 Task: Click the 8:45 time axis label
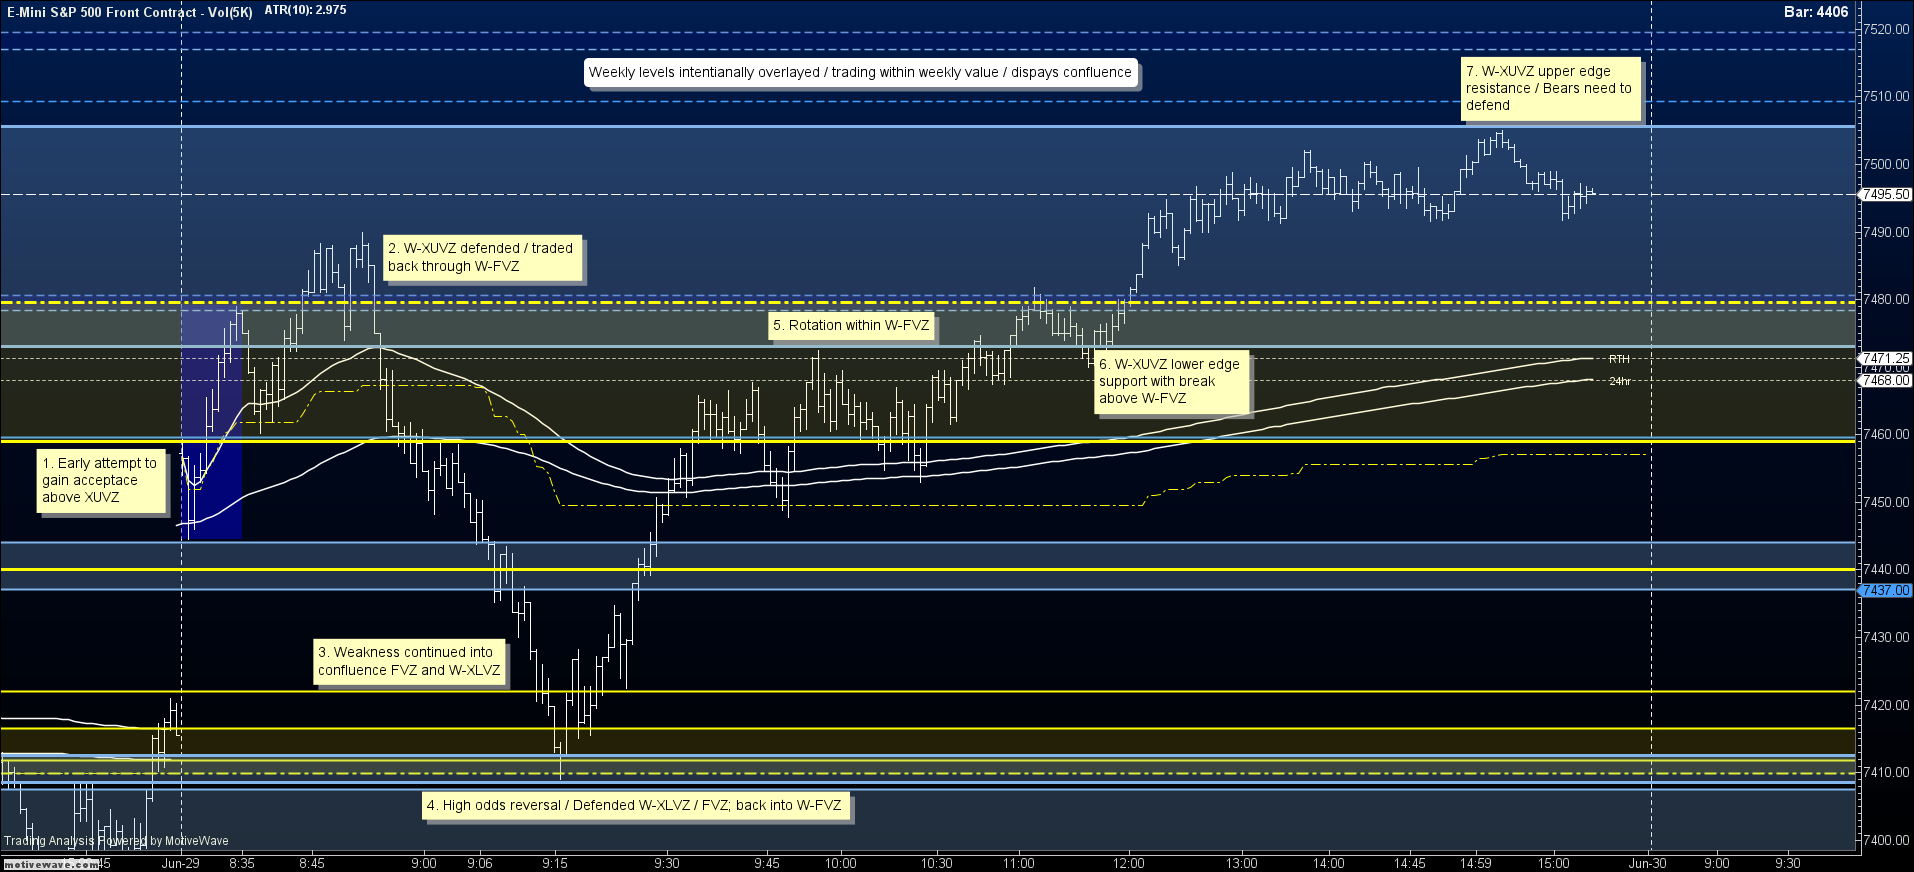click(x=312, y=864)
